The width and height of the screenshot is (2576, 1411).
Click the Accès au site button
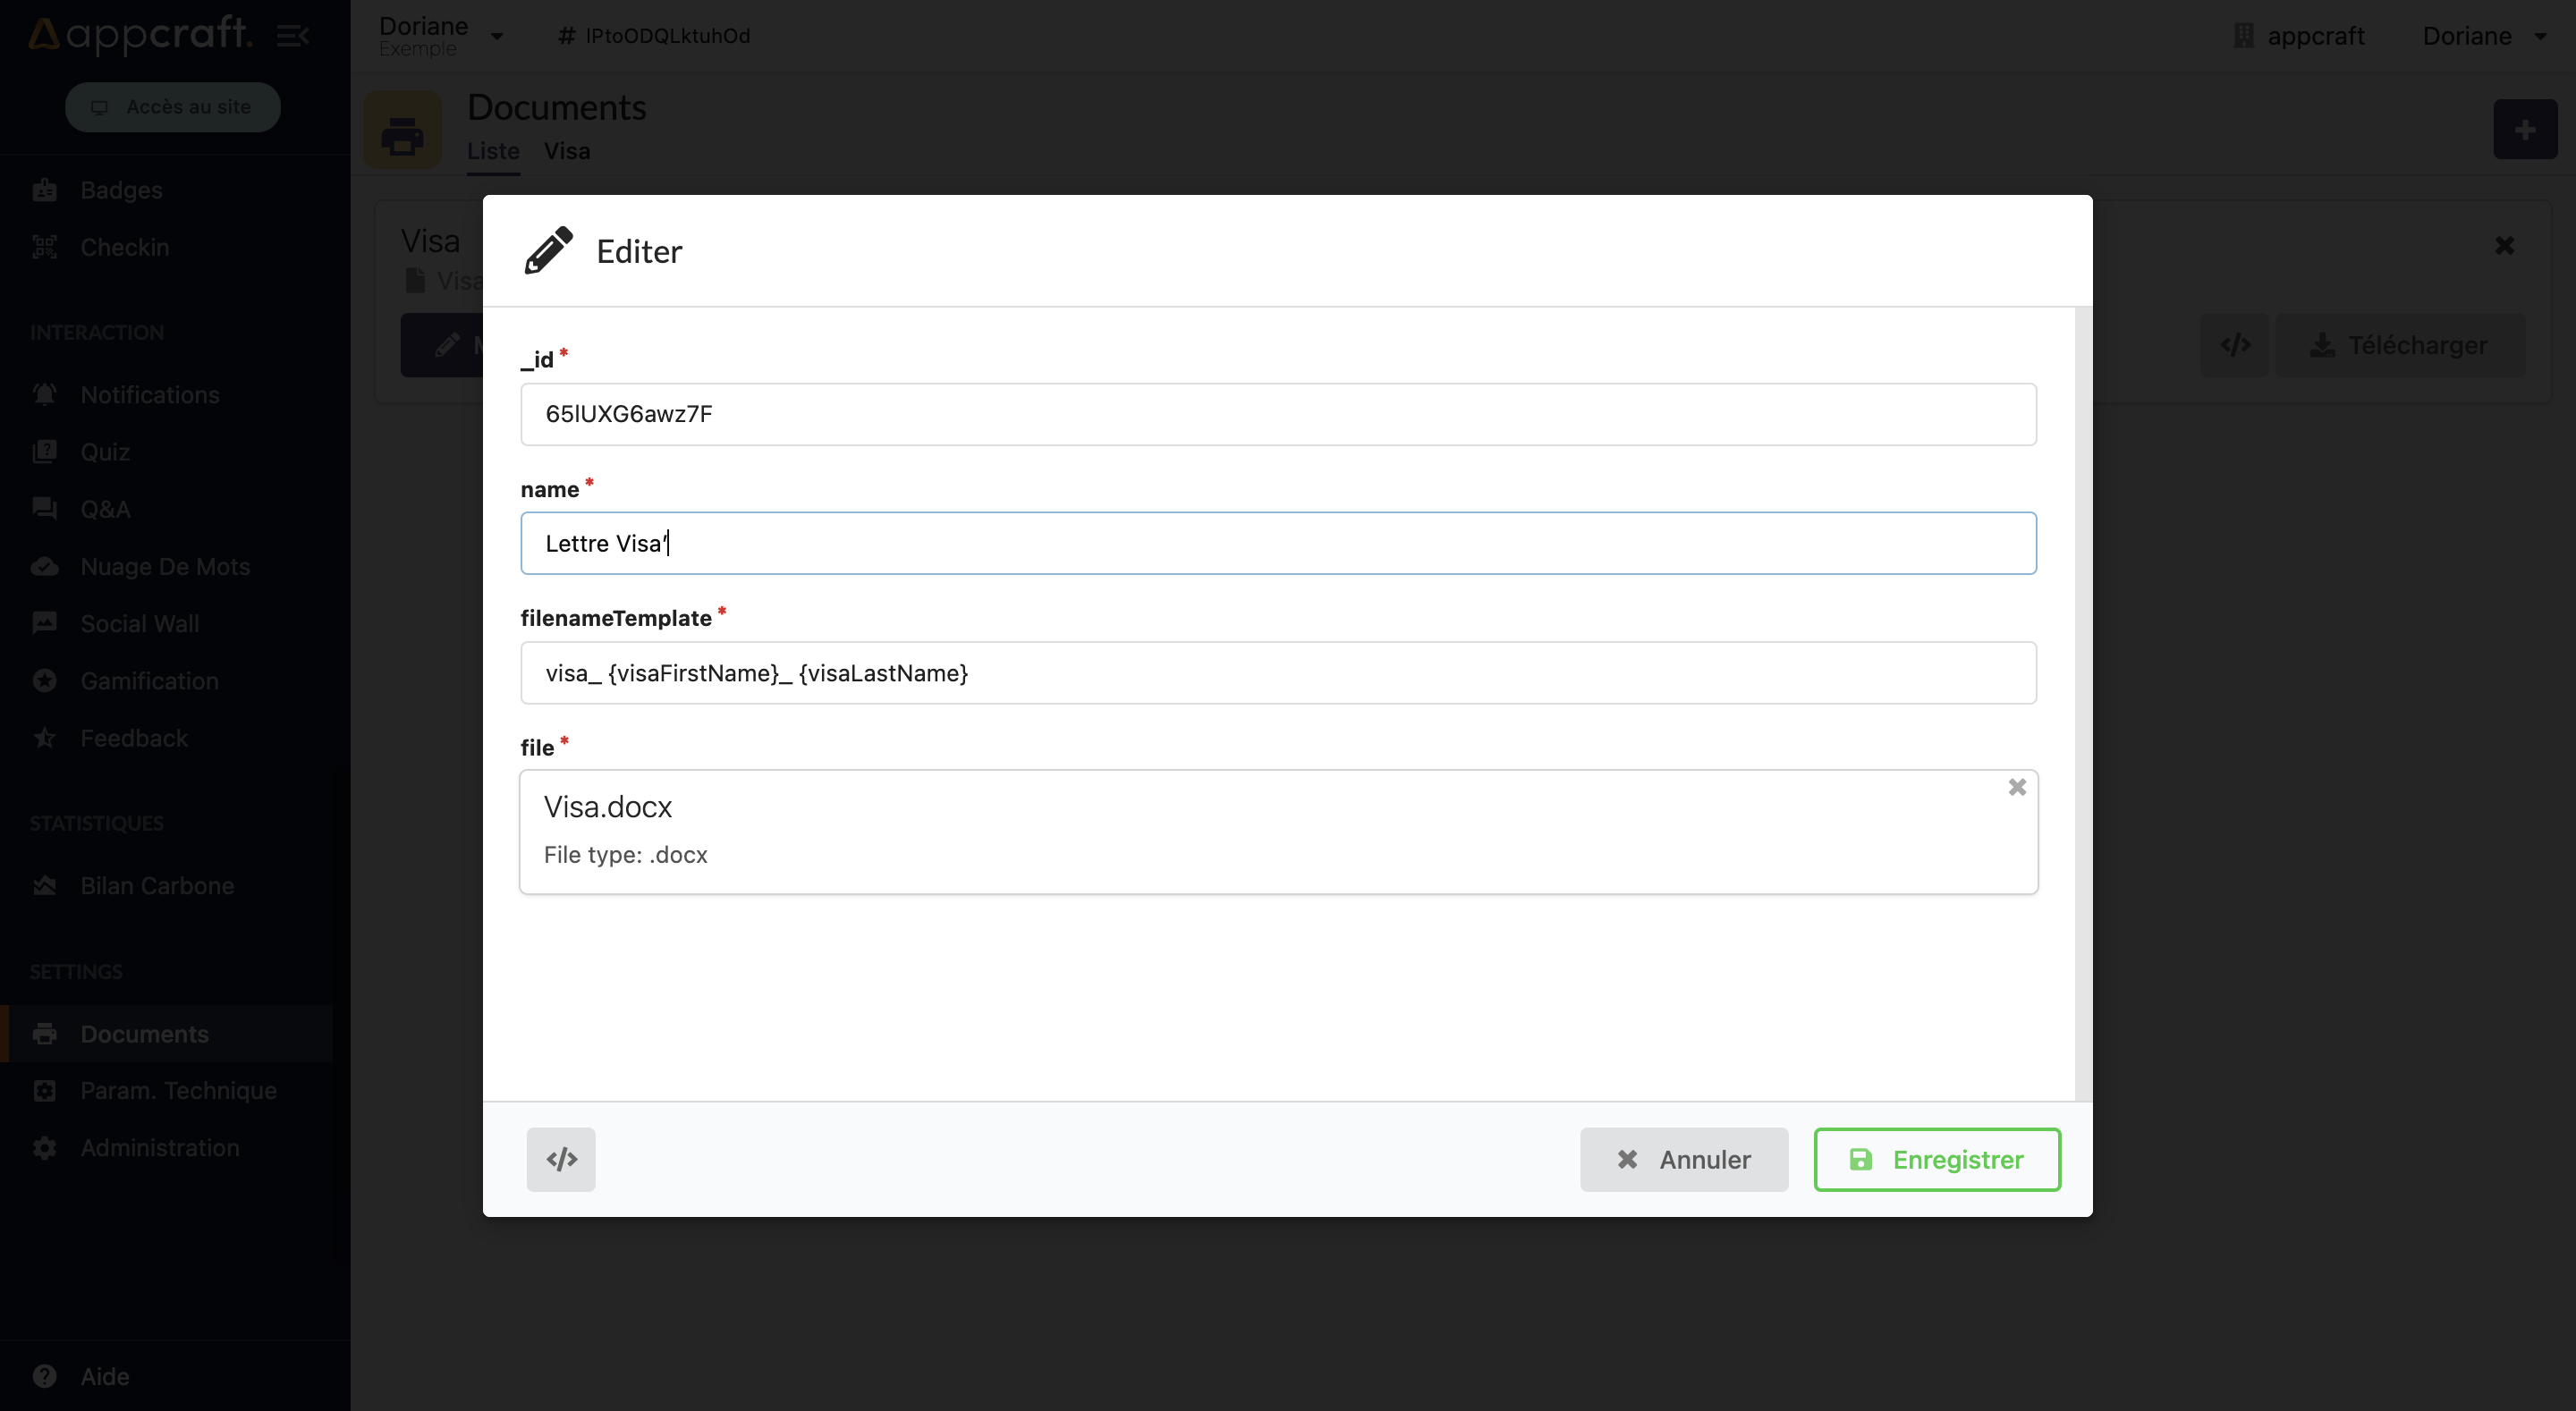[172, 107]
